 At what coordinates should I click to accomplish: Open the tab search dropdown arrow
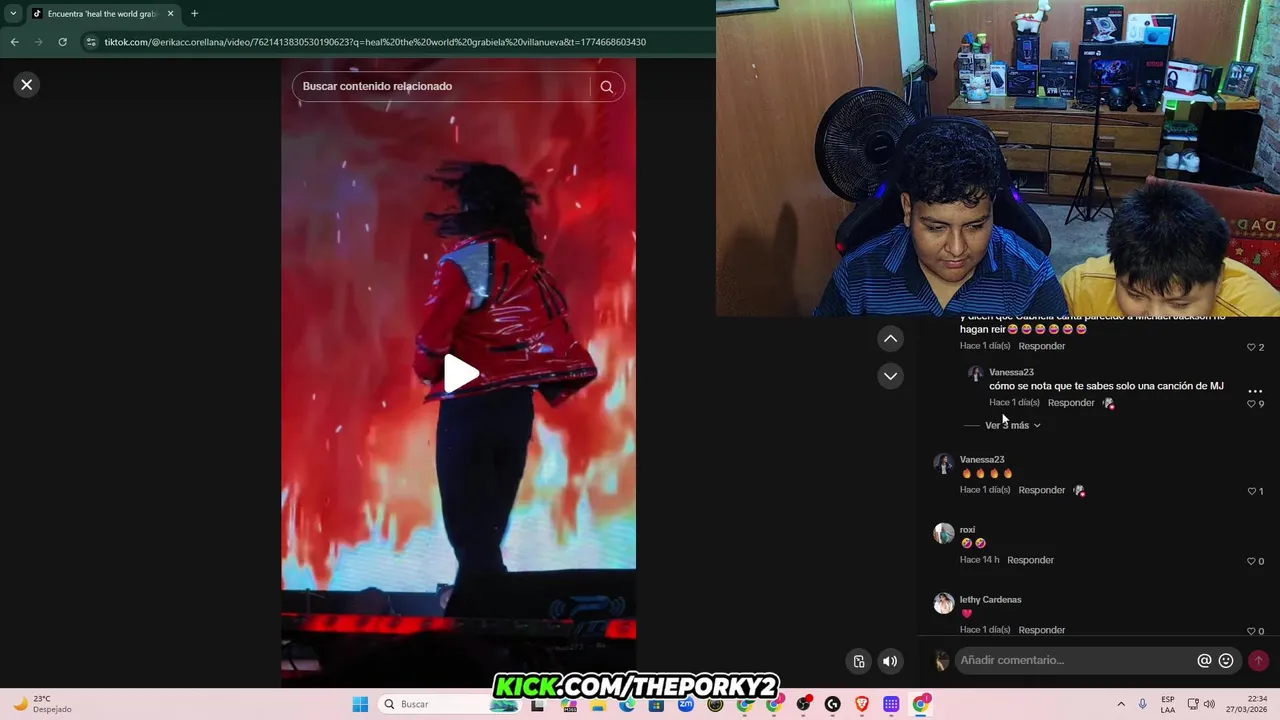[13, 14]
